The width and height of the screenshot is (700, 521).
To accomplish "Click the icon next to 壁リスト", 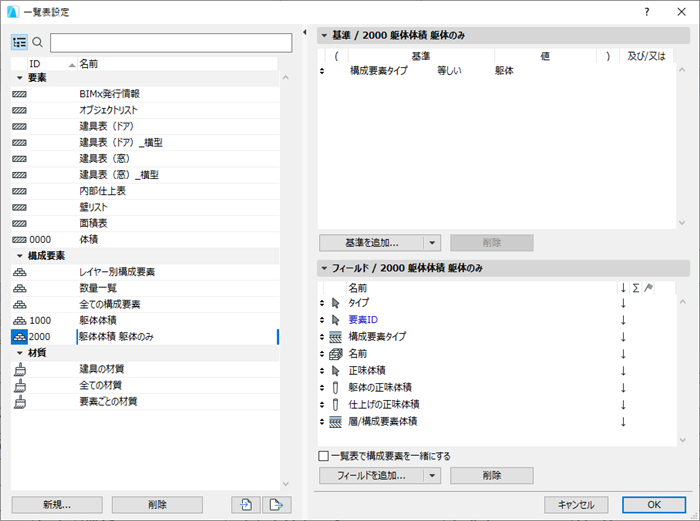I will pyautogui.click(x=19, y=207).
